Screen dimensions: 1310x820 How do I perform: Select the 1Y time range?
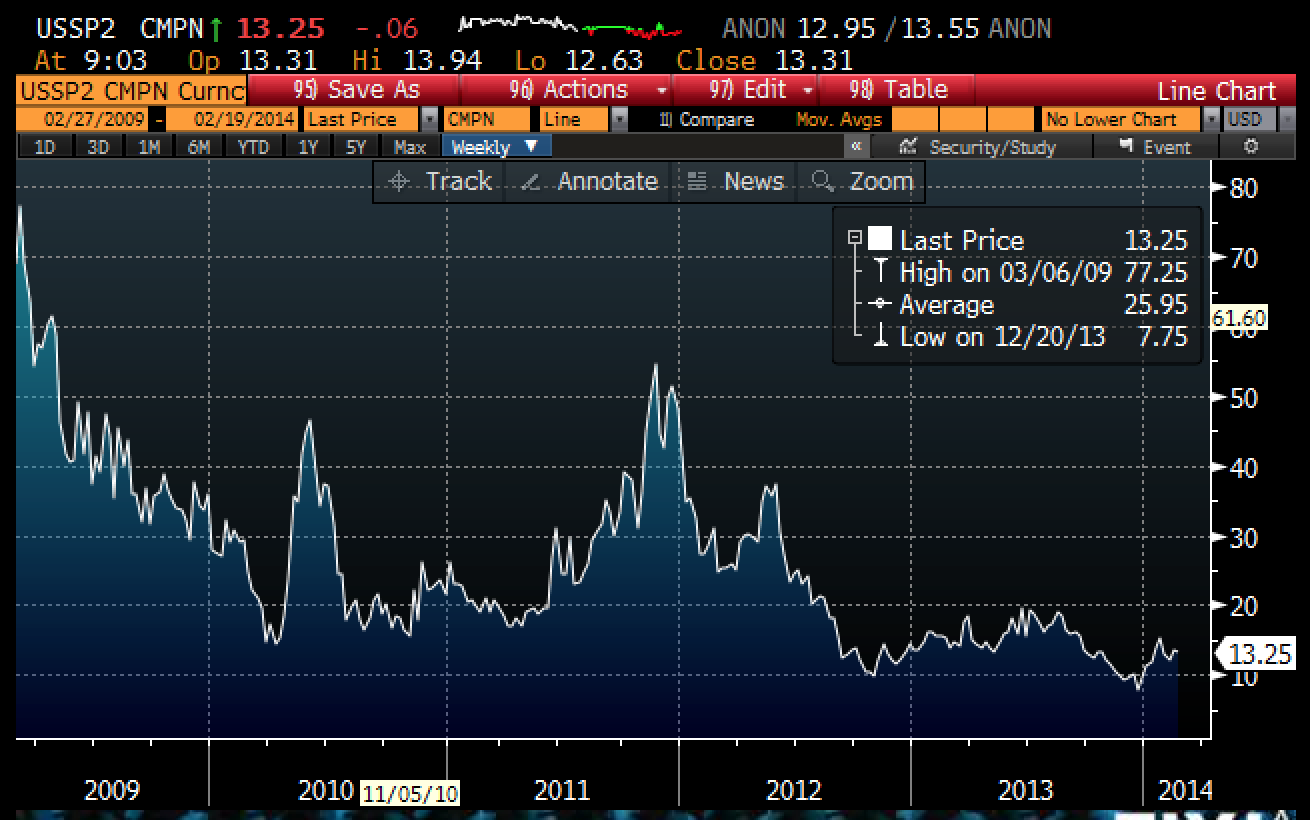(308, 147)
